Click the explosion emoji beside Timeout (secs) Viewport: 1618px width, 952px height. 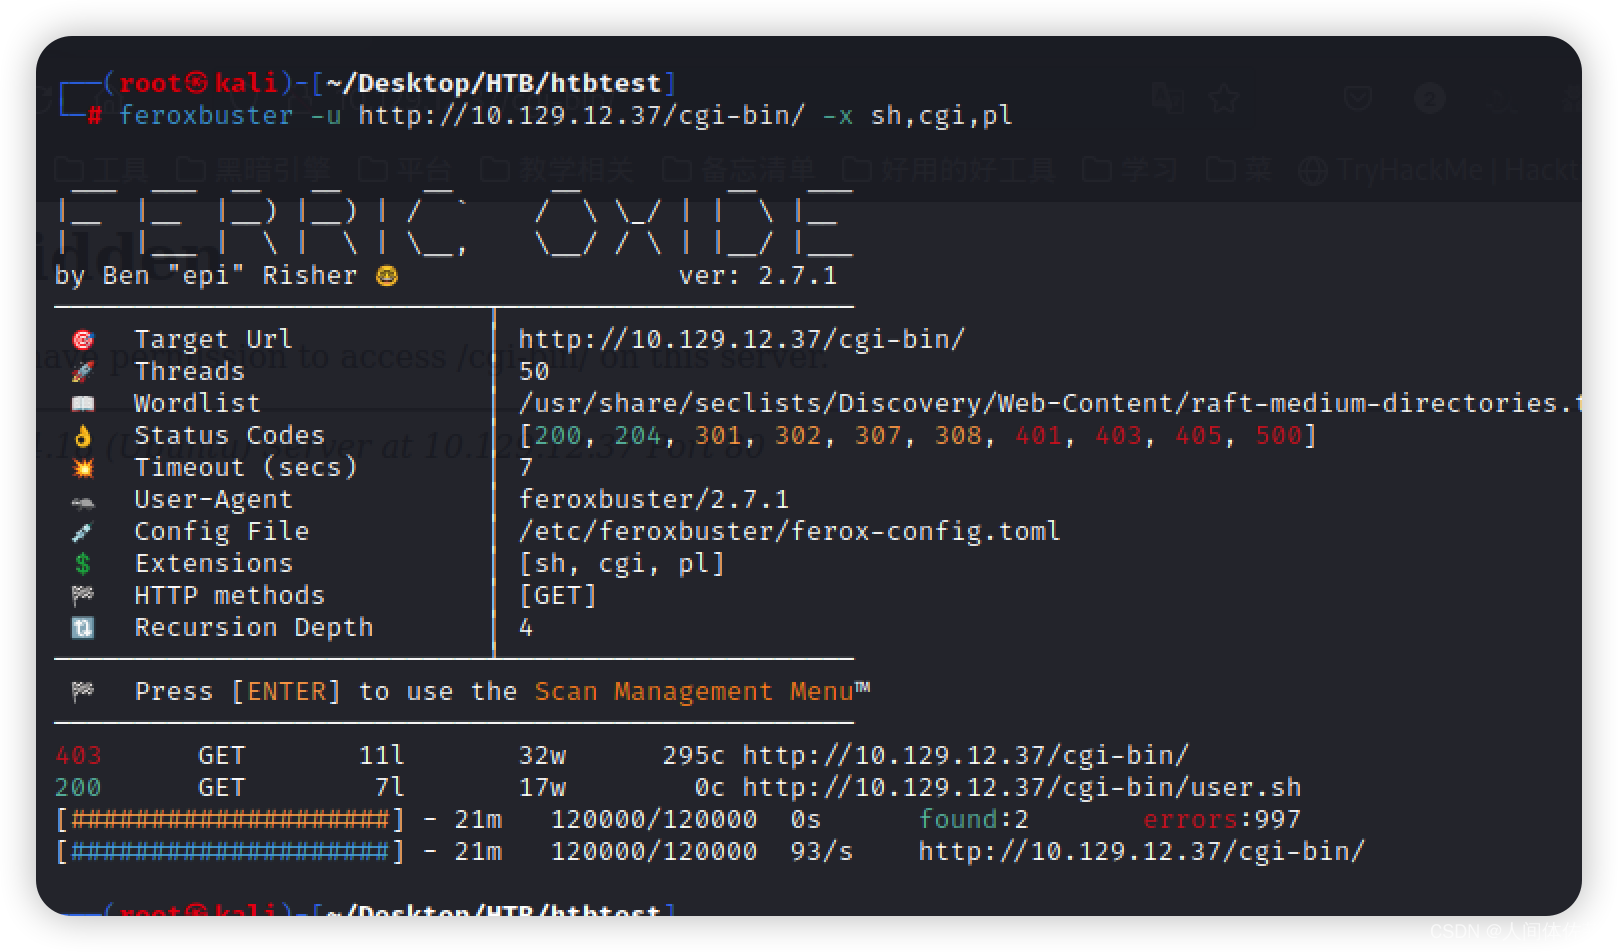click(83, 468)
